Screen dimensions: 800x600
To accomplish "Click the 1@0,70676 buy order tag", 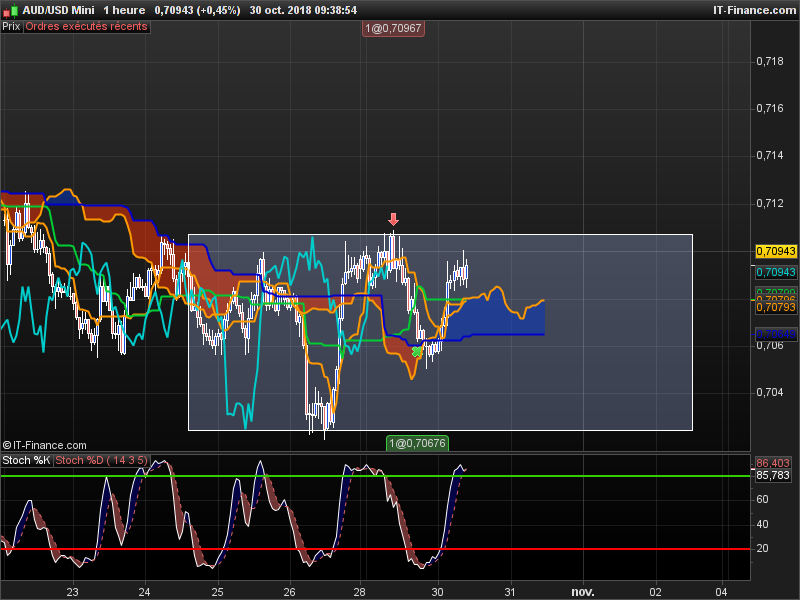I will coord(417,443).
